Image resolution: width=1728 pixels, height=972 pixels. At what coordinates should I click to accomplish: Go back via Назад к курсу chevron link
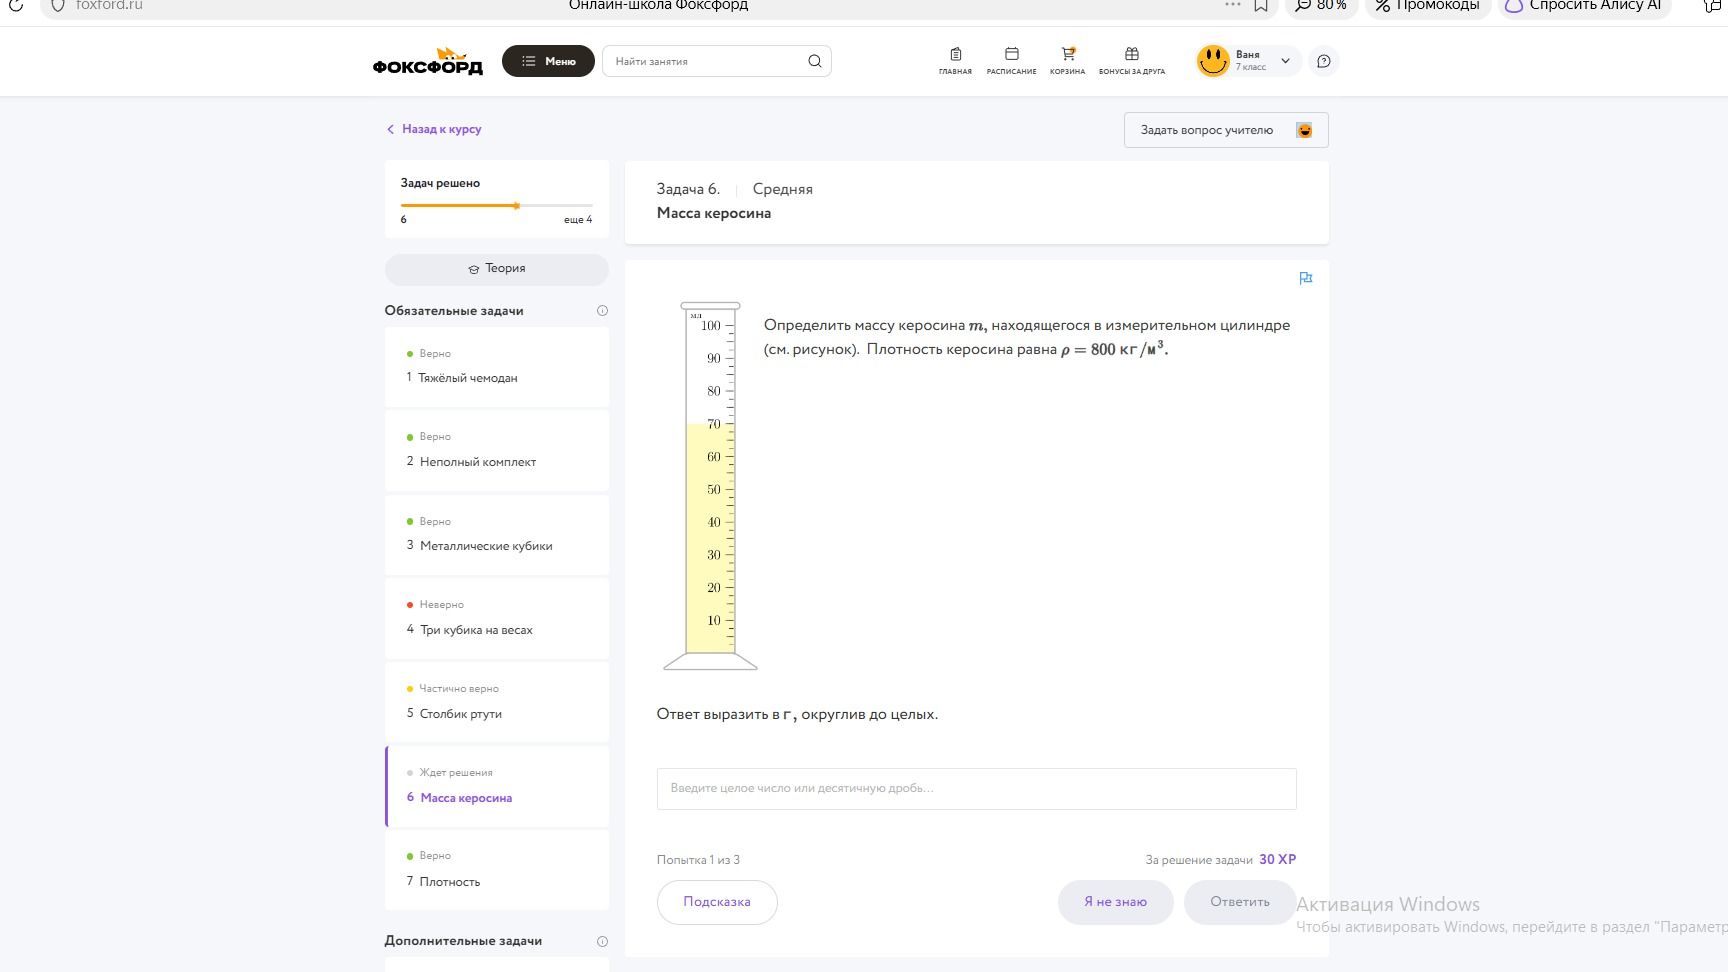(434, 129)
